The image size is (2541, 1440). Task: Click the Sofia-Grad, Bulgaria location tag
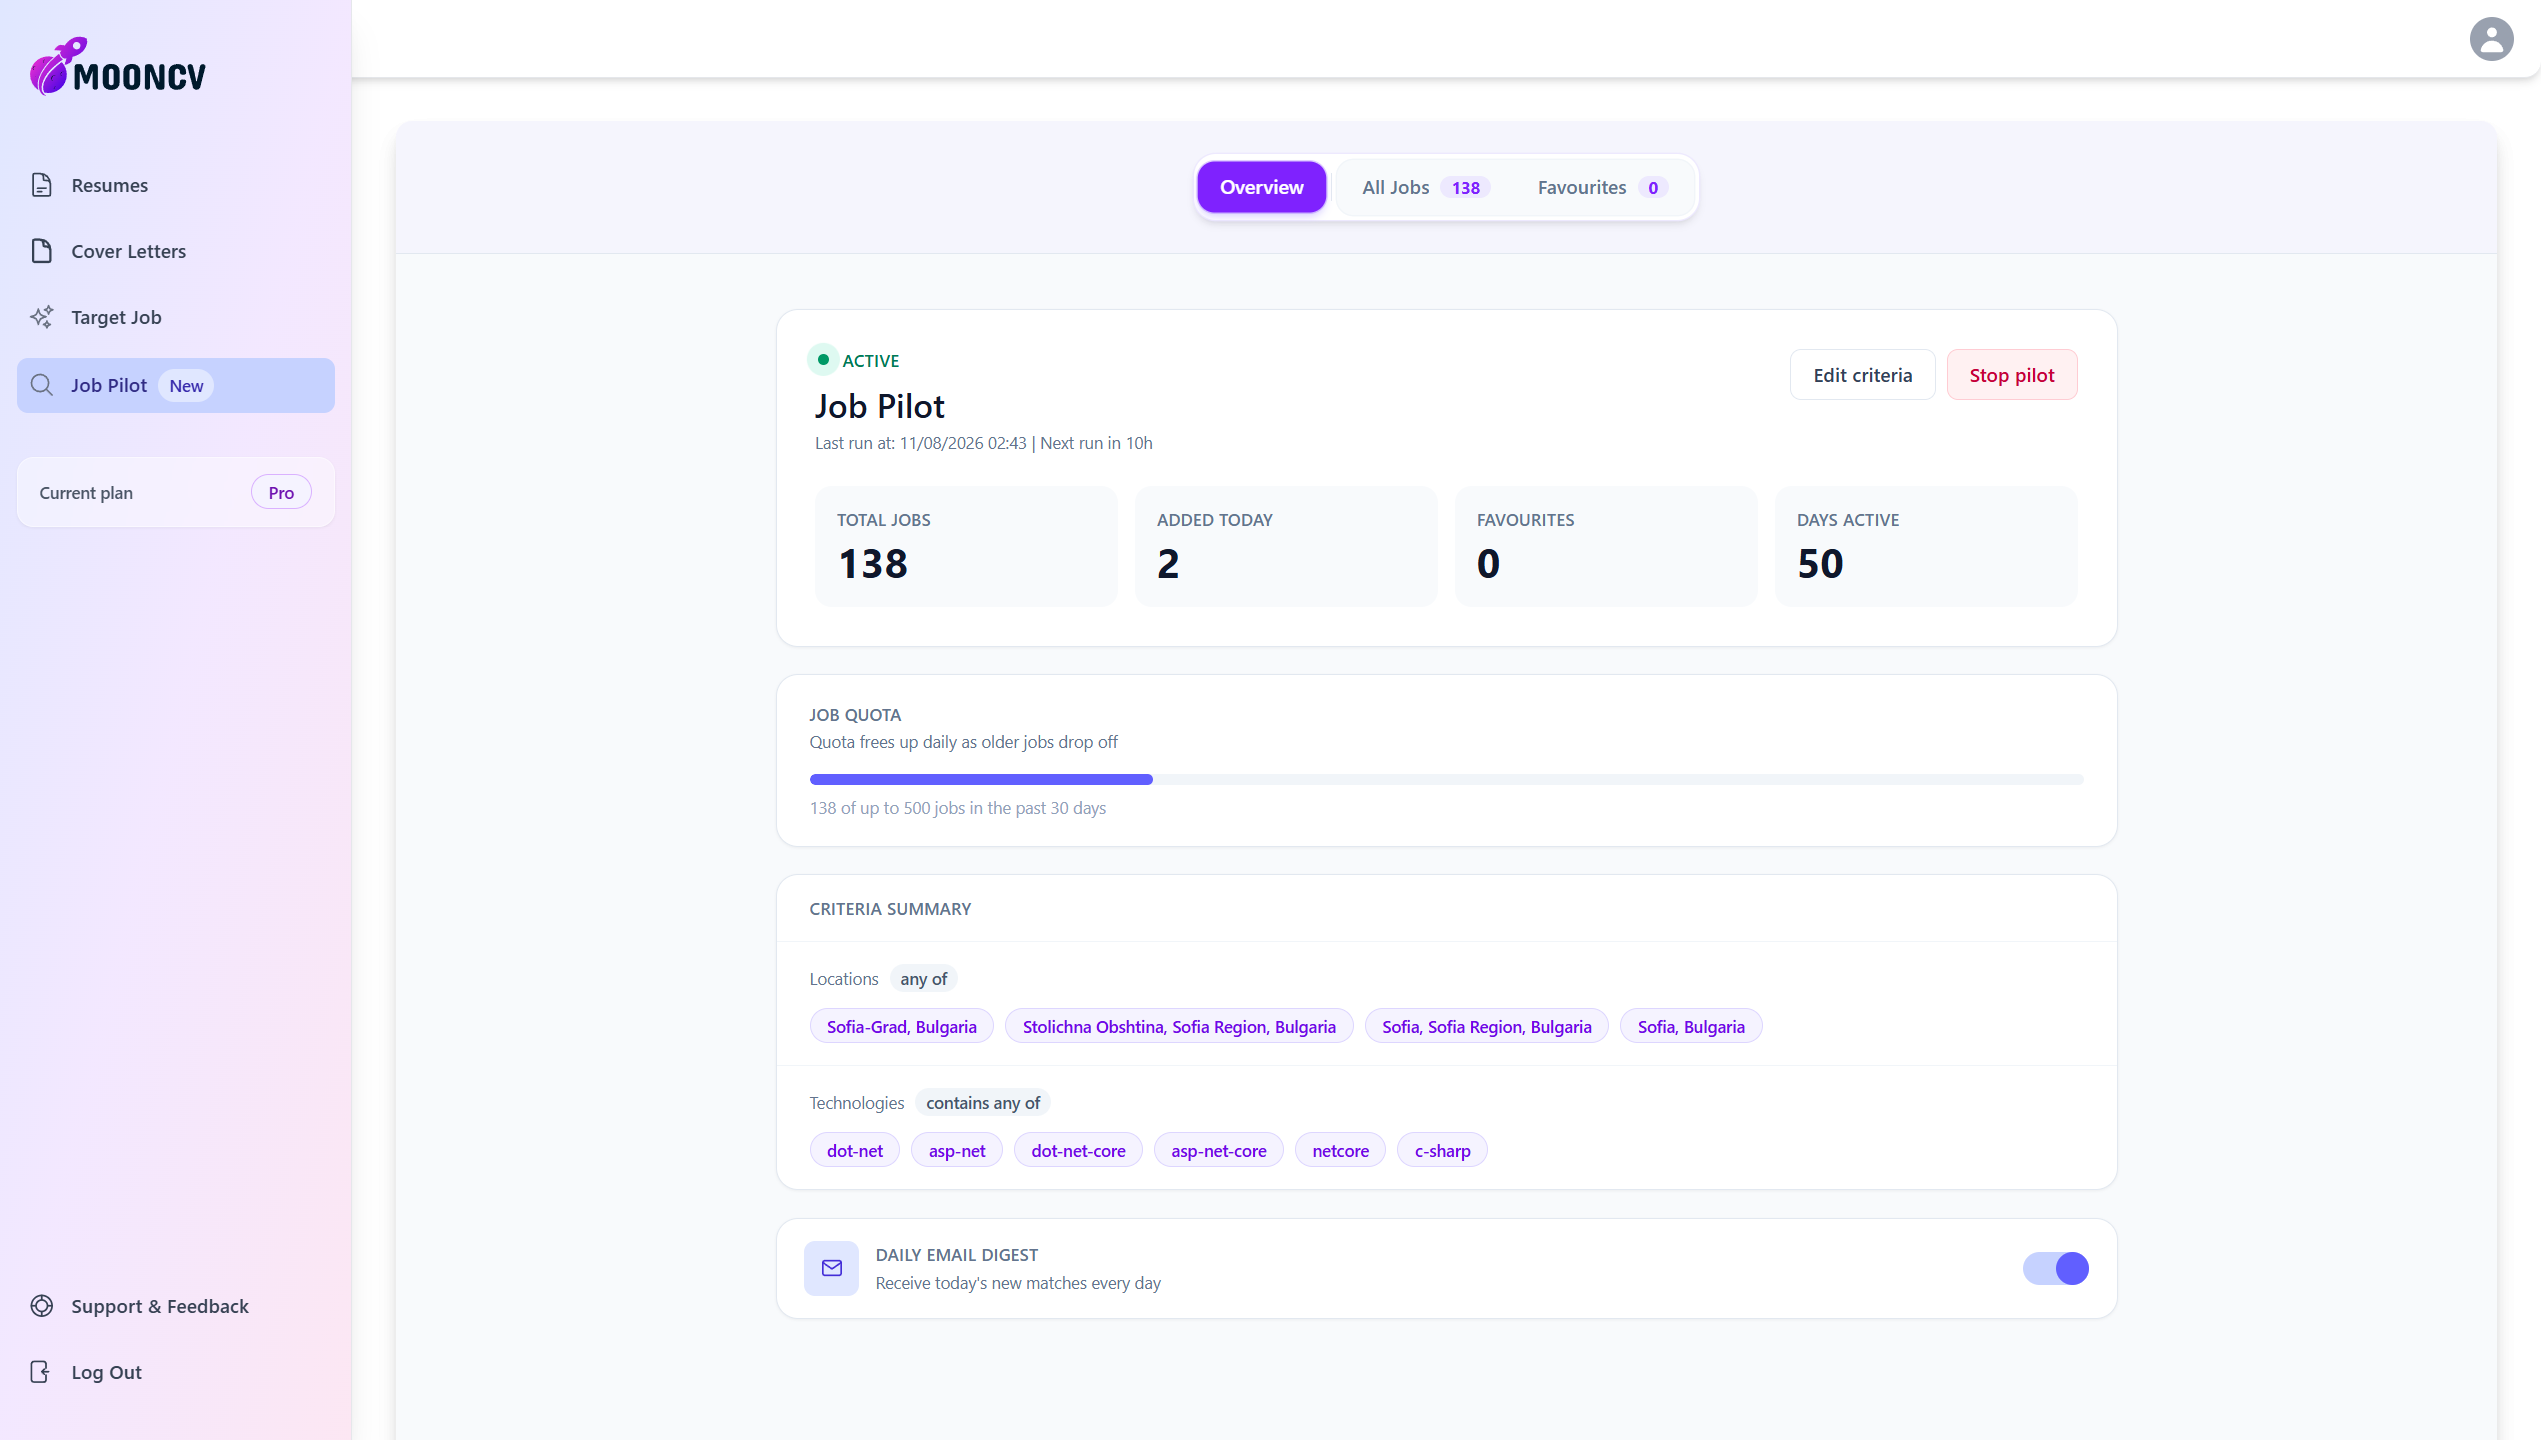coord(901,1026)
